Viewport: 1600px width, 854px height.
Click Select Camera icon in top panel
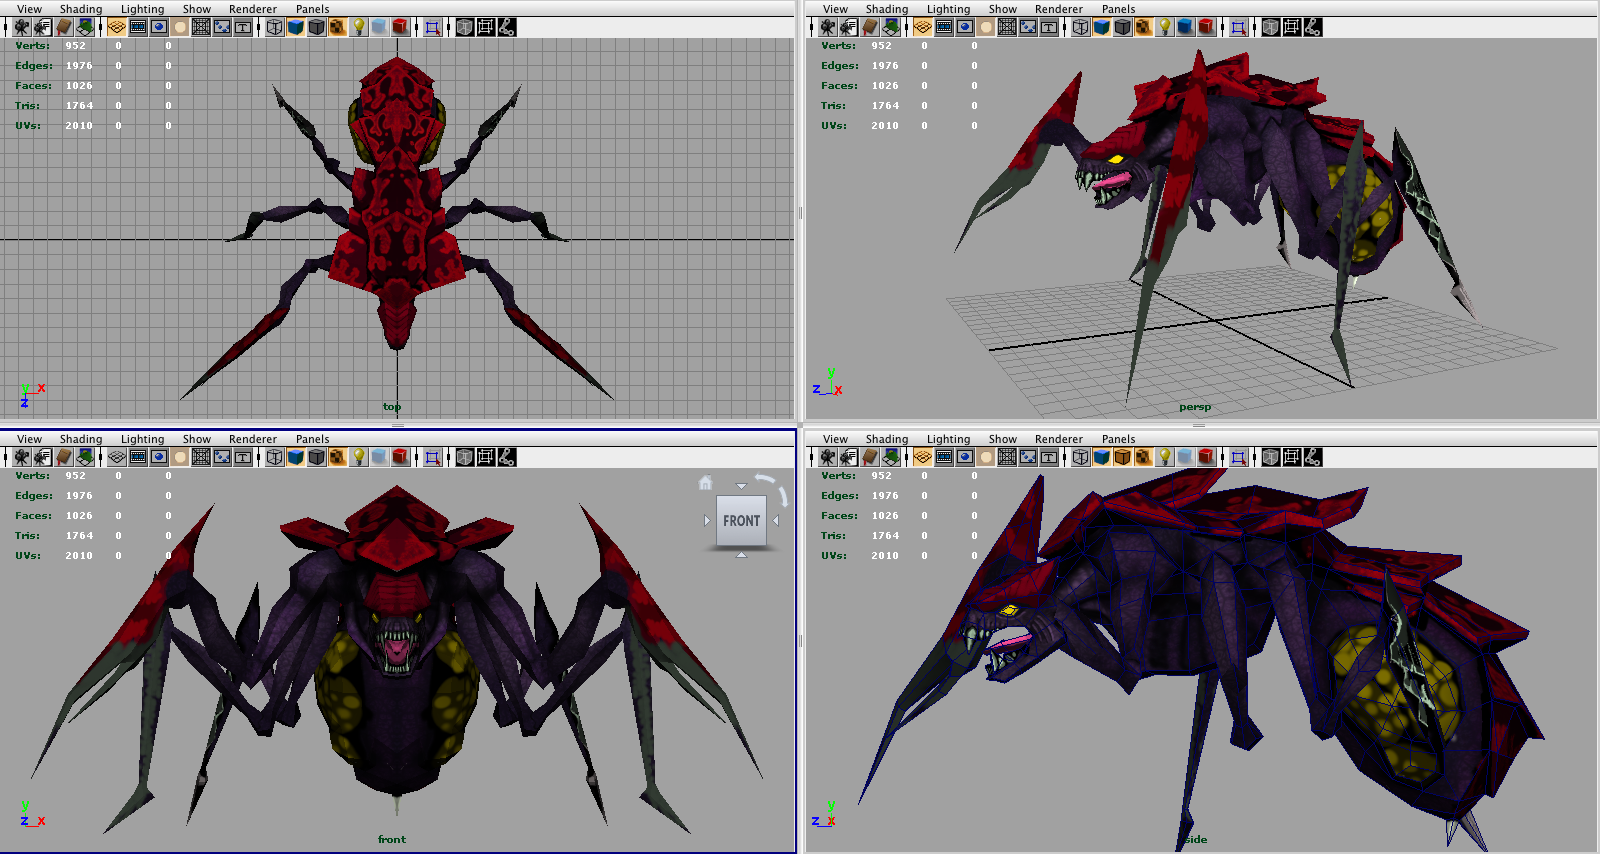(x=21, y=27)
